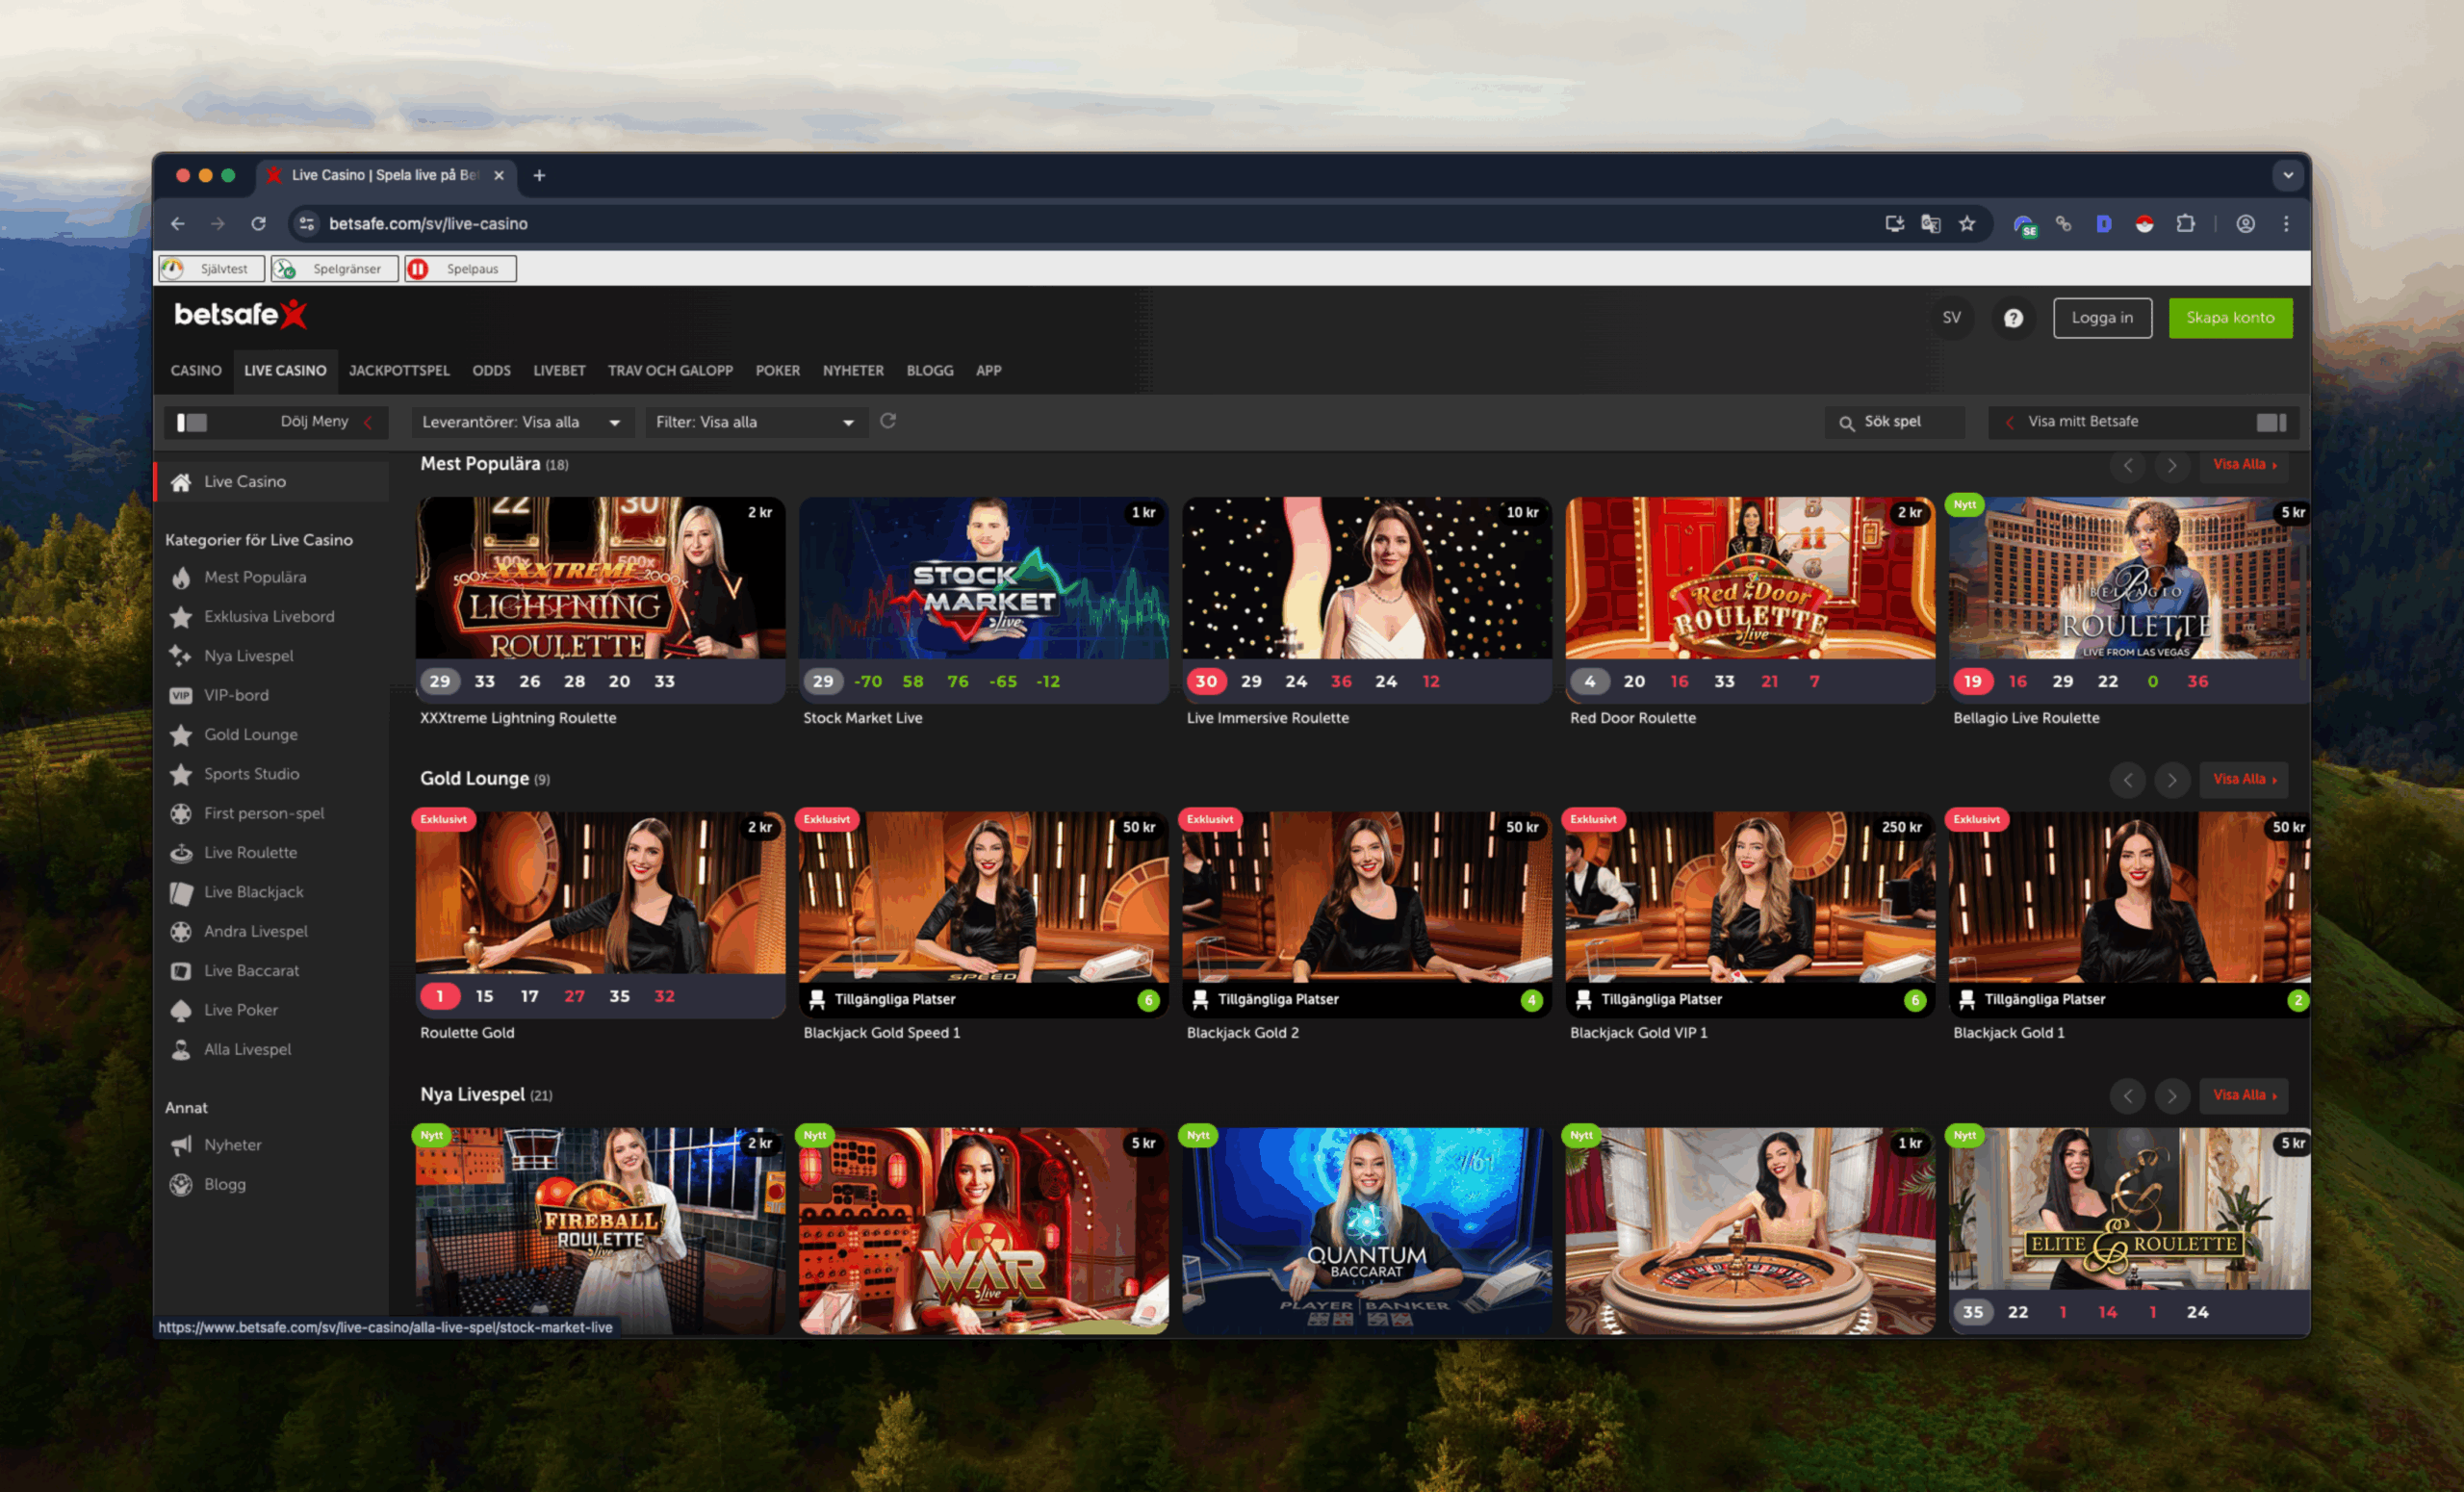Image resolution: width=2464 pixels, height=1492 pixels.
Task: Click the Live Casino home icon
Action: pos(181,482)
